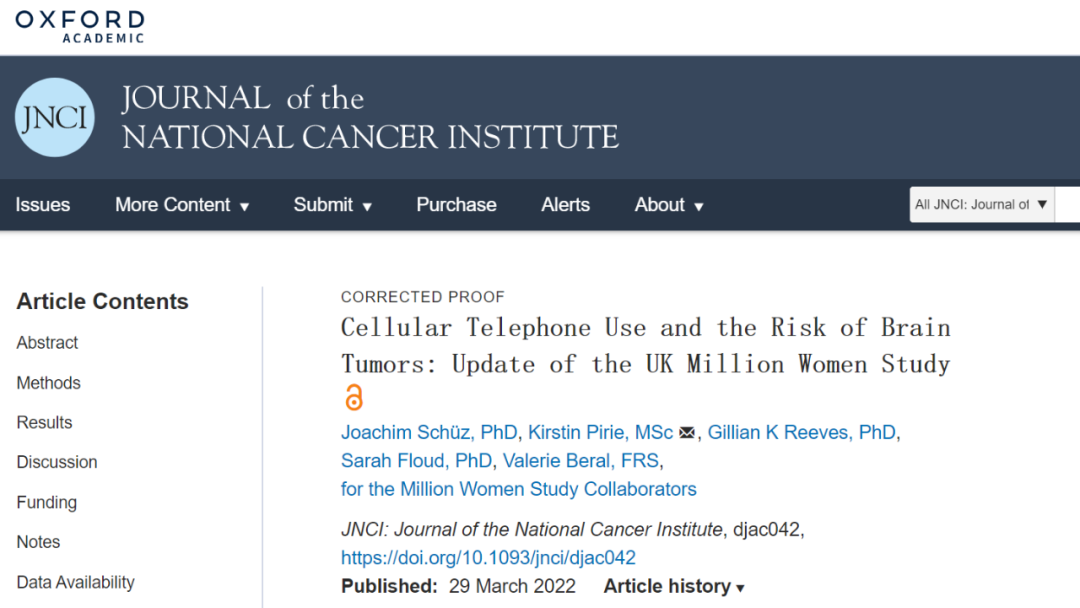Open the article DOI link
Viewport: 1080px width, 608px height.
point(488,558)
